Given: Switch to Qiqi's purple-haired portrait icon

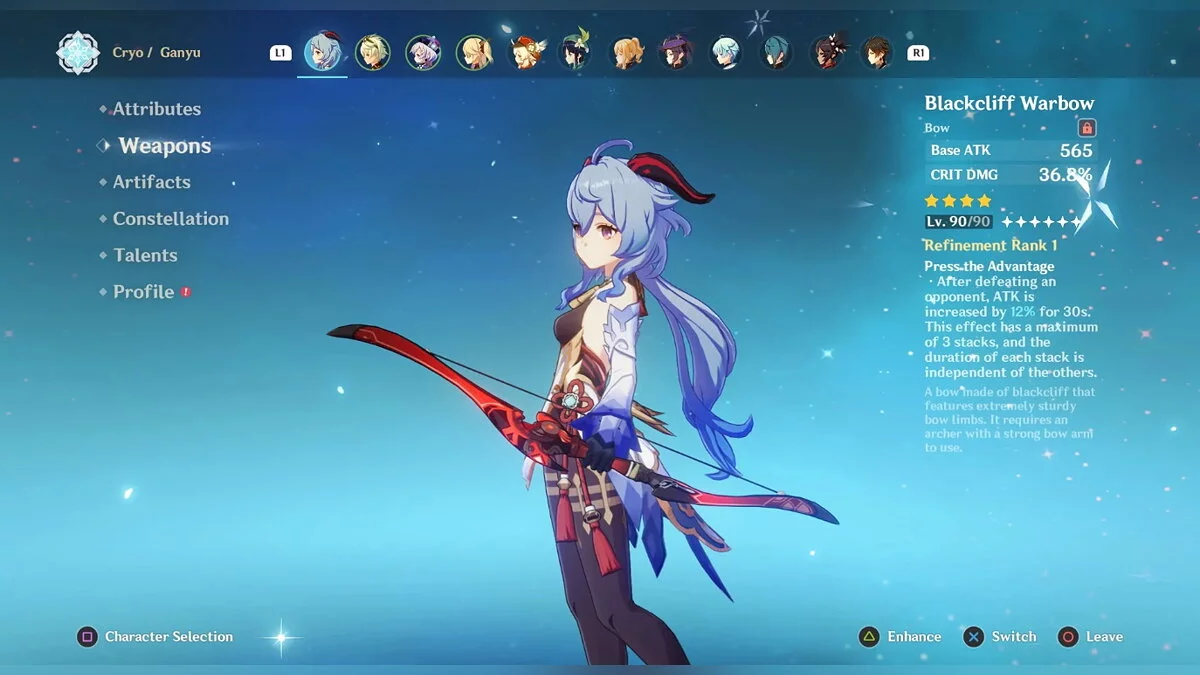Looking at the screenshot, I should click(x=424, y=52).
